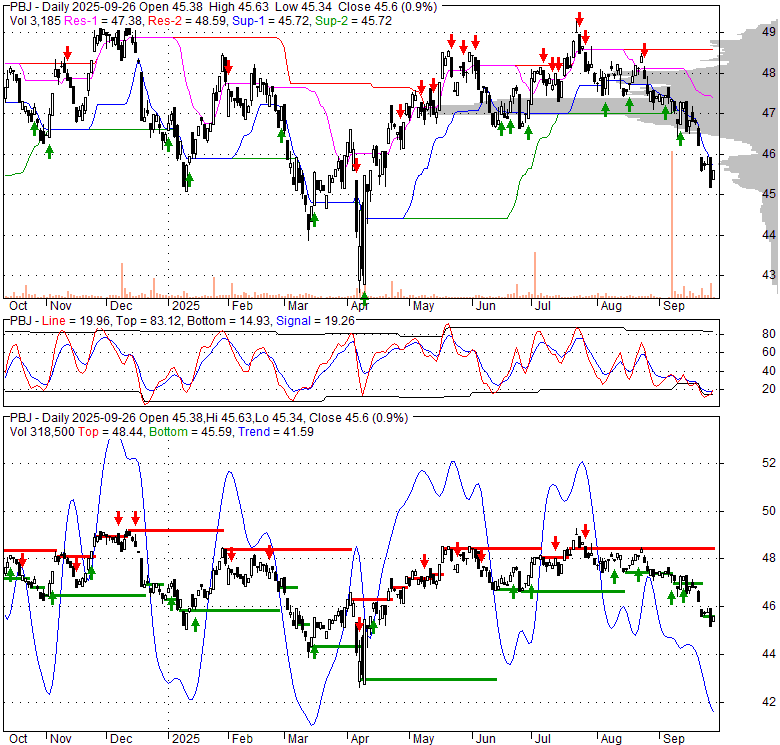
Task: Click the 42 price label on bottom chart axis
Action: click(x=769, y=702)
